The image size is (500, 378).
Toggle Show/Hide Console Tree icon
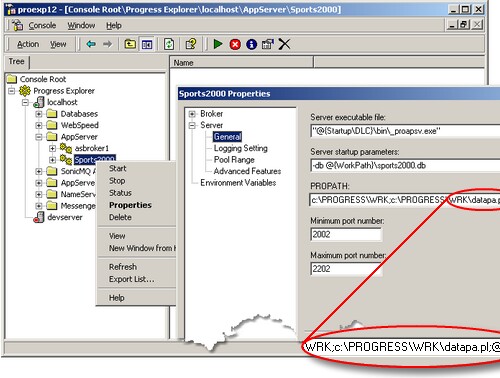point(147,44)
